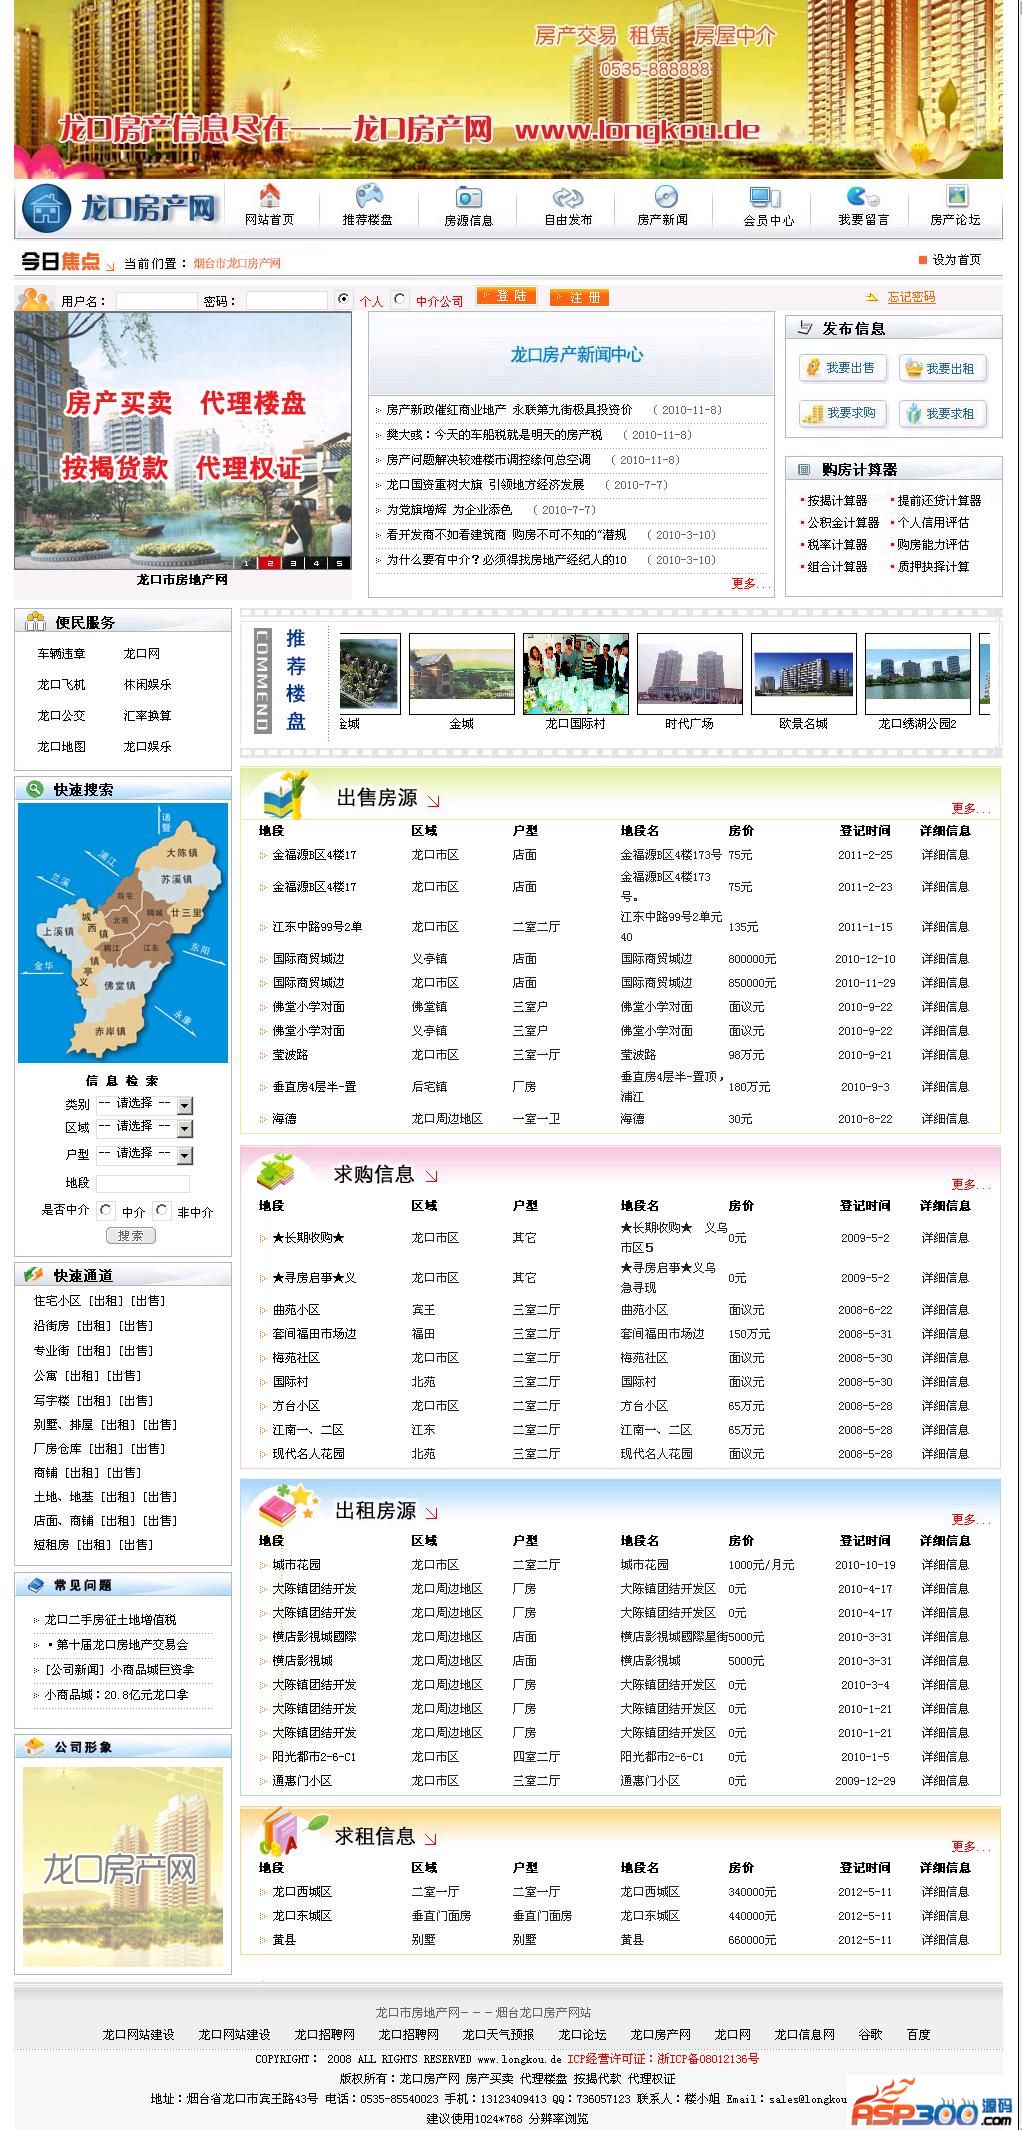Click the 会员中心 monitor icon
The image size is (1022, 2130).
(766, 196)
